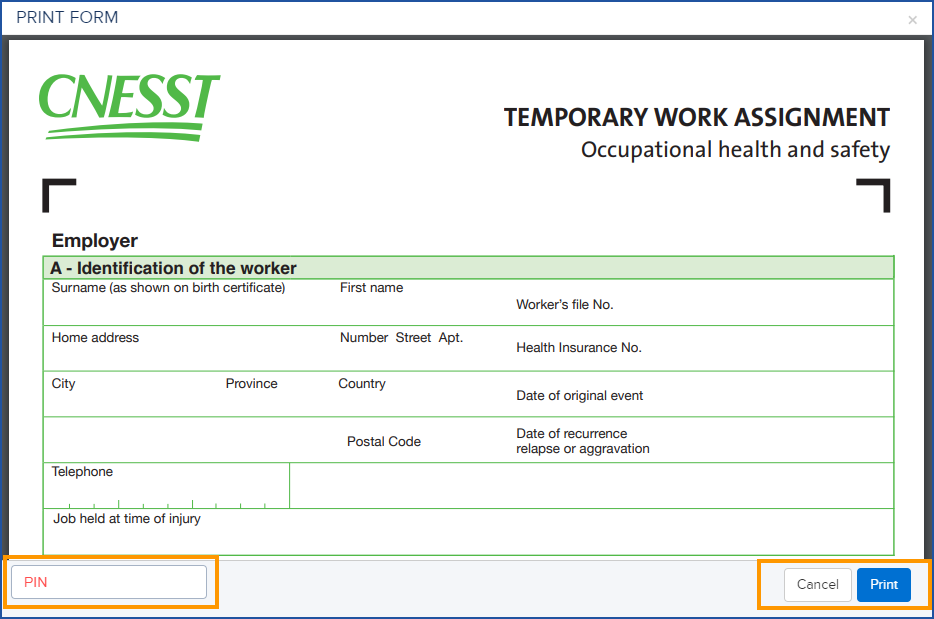
Task: Click the CNESST logo
Action: pos(129,104)
